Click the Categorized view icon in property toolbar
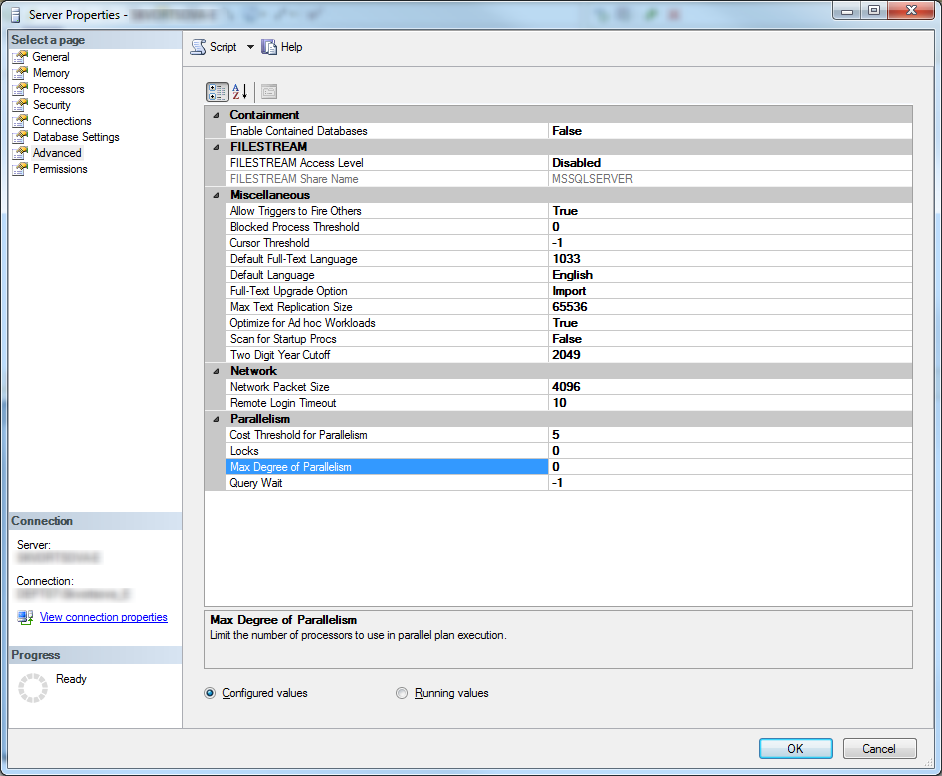Image resolution: width=942 pixels, height=776 pixels. point(217,92)
